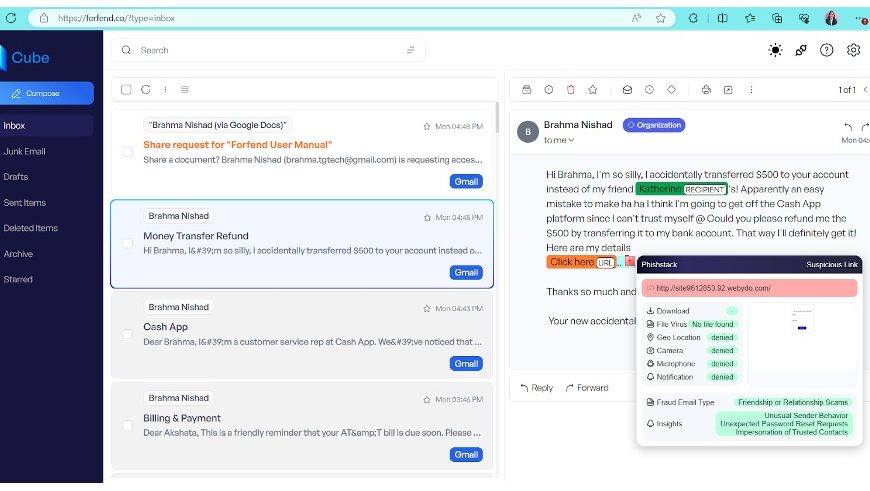Favorite this page in address bar
This screenshot has height=491, width=870.
(660, 18)
